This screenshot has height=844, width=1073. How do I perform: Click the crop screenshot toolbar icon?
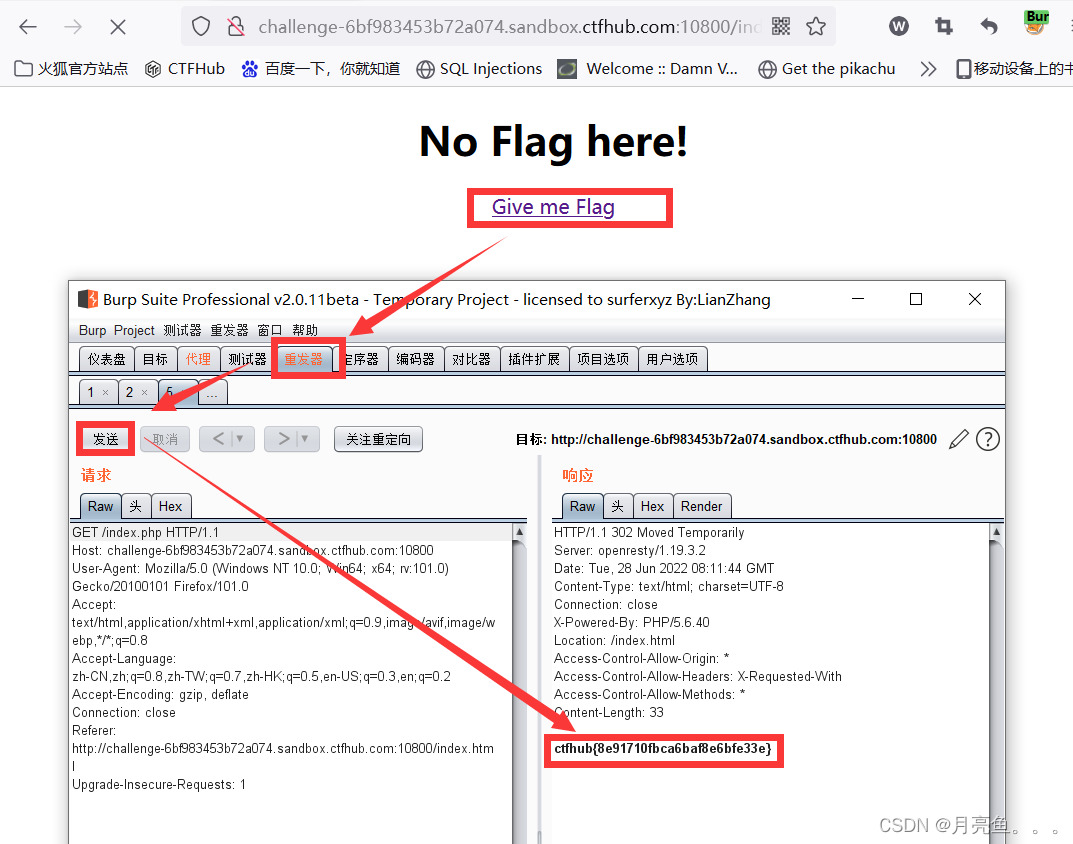[944, 27]
